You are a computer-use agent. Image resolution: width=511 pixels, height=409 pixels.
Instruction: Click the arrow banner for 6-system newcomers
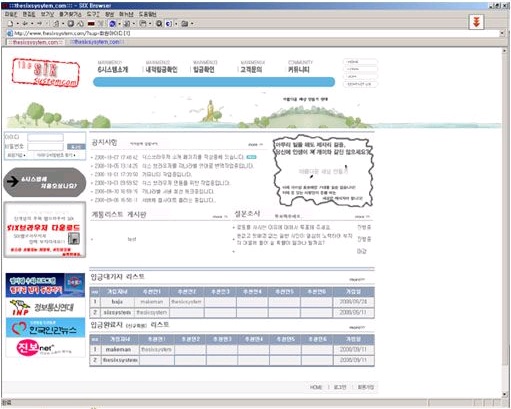coord(45,182)
